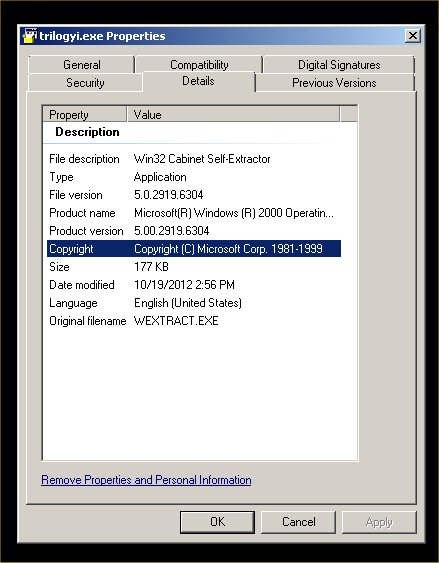The image size is (439, 563).
Task: Select the Date modified property label
Action: [82, 285]
